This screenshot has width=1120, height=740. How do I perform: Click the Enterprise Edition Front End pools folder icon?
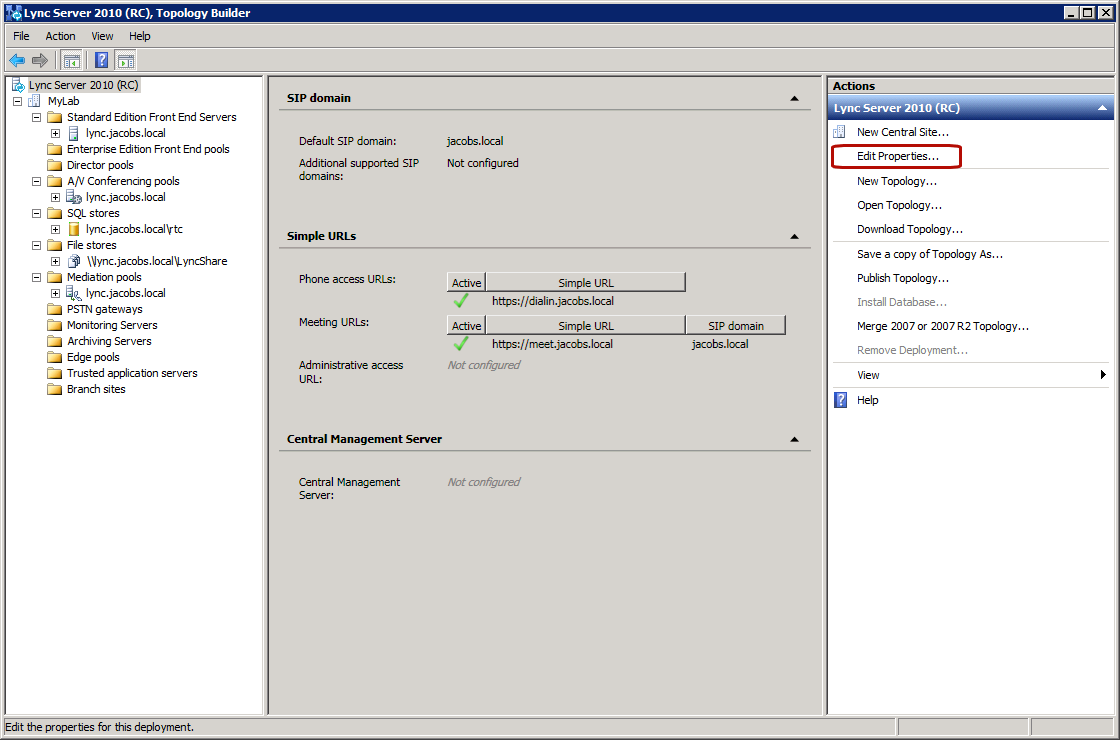pyautogui.click(x=54, y=149)
